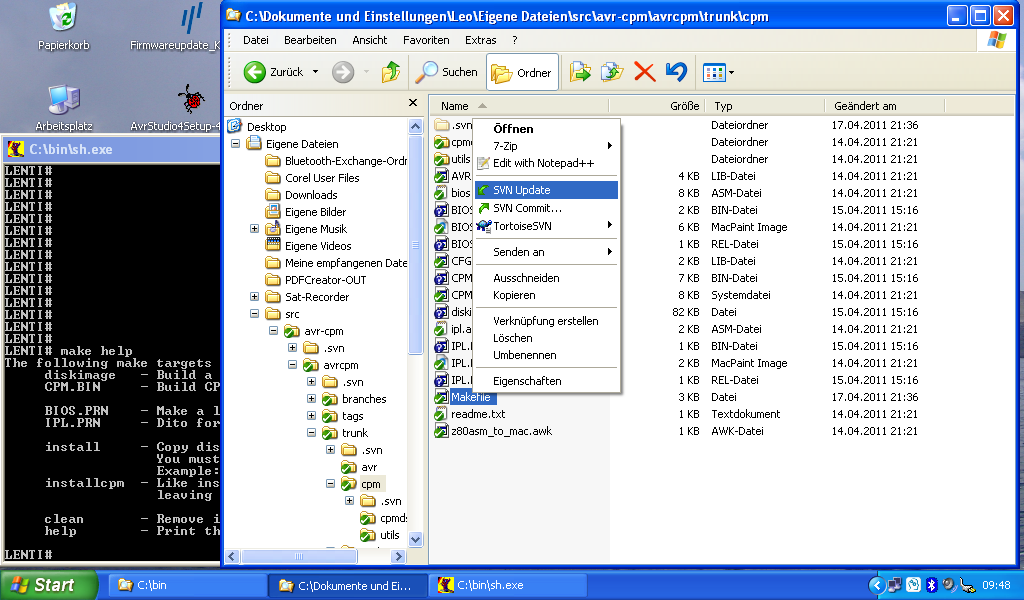Screen dimensions: 1024x600
Task: Click the blue undo arrow icon
Action: (x=677, y=72)
